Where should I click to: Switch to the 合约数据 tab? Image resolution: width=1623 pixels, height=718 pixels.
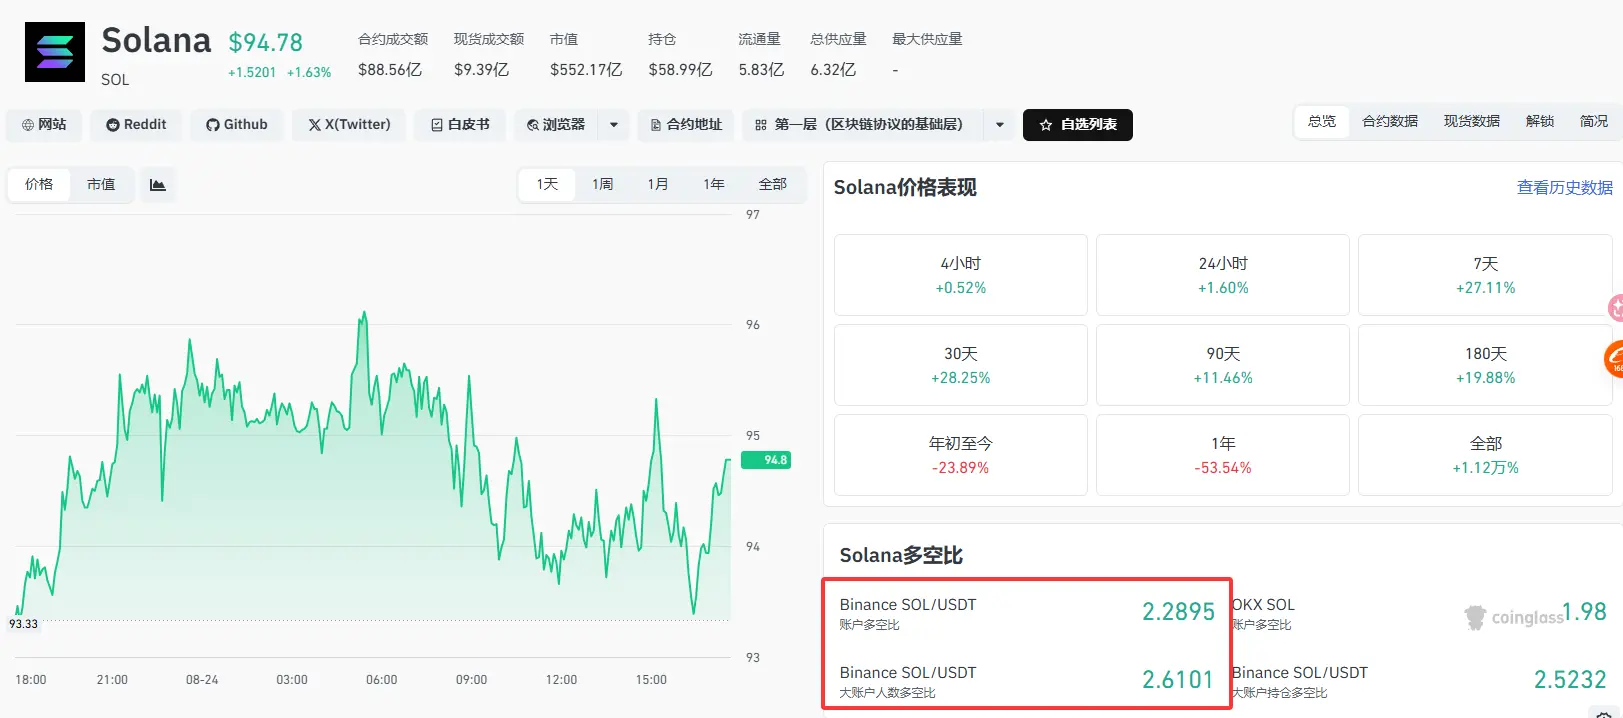point(1390,121)
